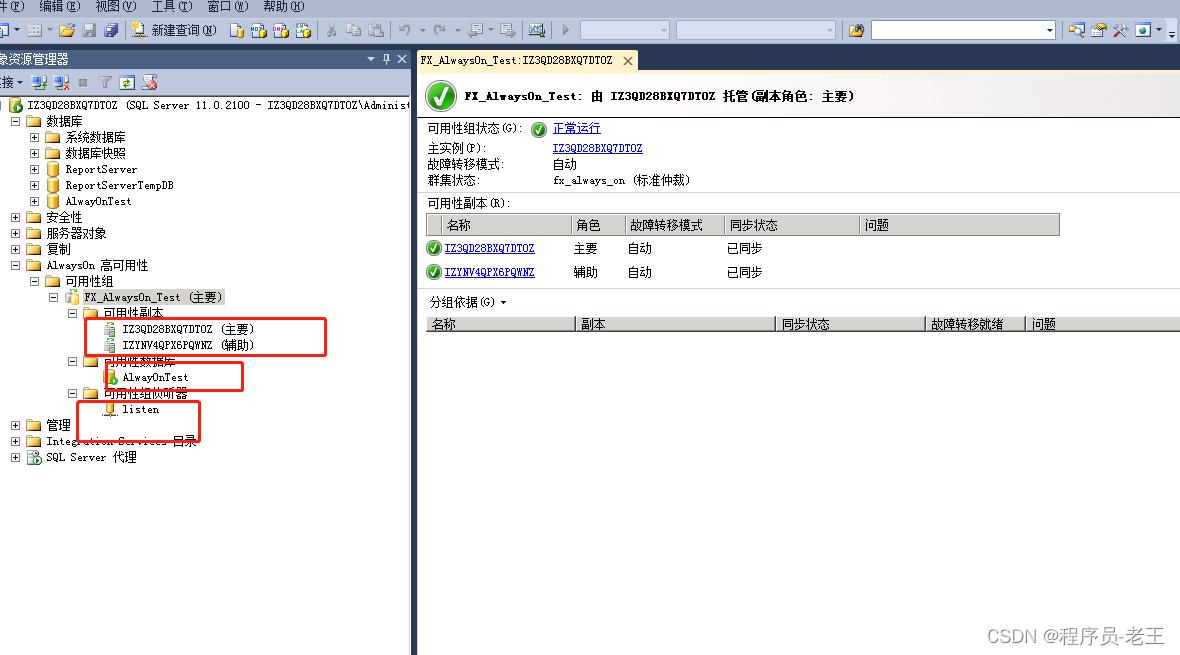Click the wrench and screwdriver icon in the toolbar
The image size is (1180, 655).
[x=1120, y=30]
